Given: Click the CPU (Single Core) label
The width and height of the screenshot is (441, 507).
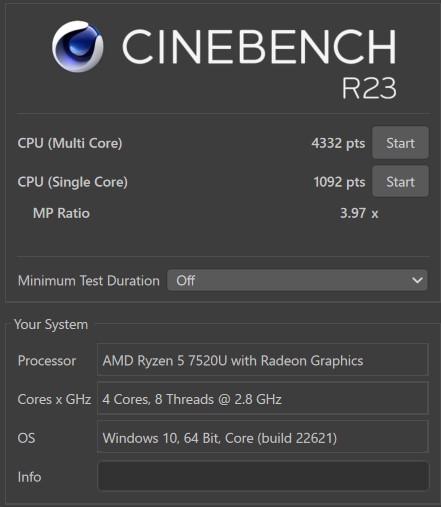Looking at the screenshot, I should pyautogui.click(x=72, y=182).
